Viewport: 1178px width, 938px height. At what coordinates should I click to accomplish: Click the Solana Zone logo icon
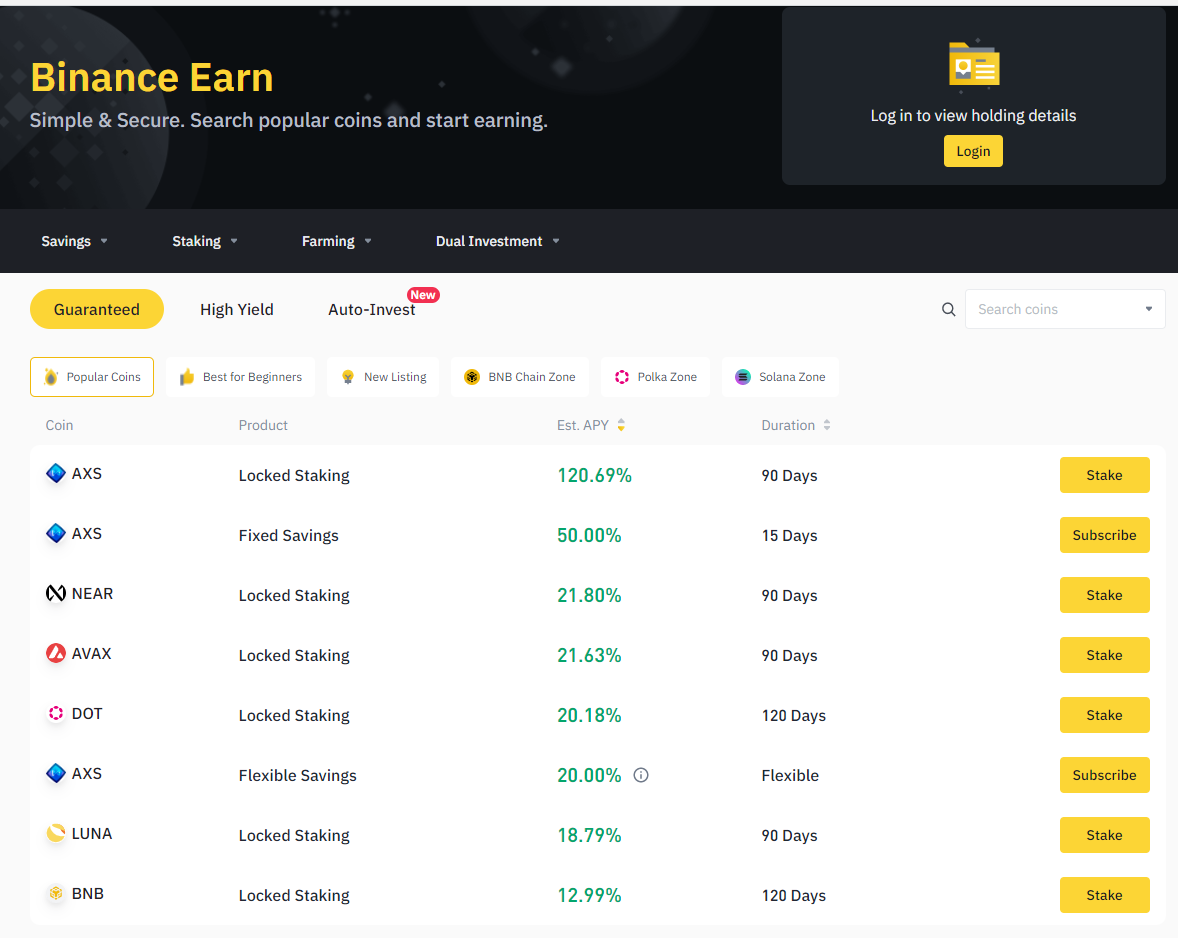(x=742, y=377)
